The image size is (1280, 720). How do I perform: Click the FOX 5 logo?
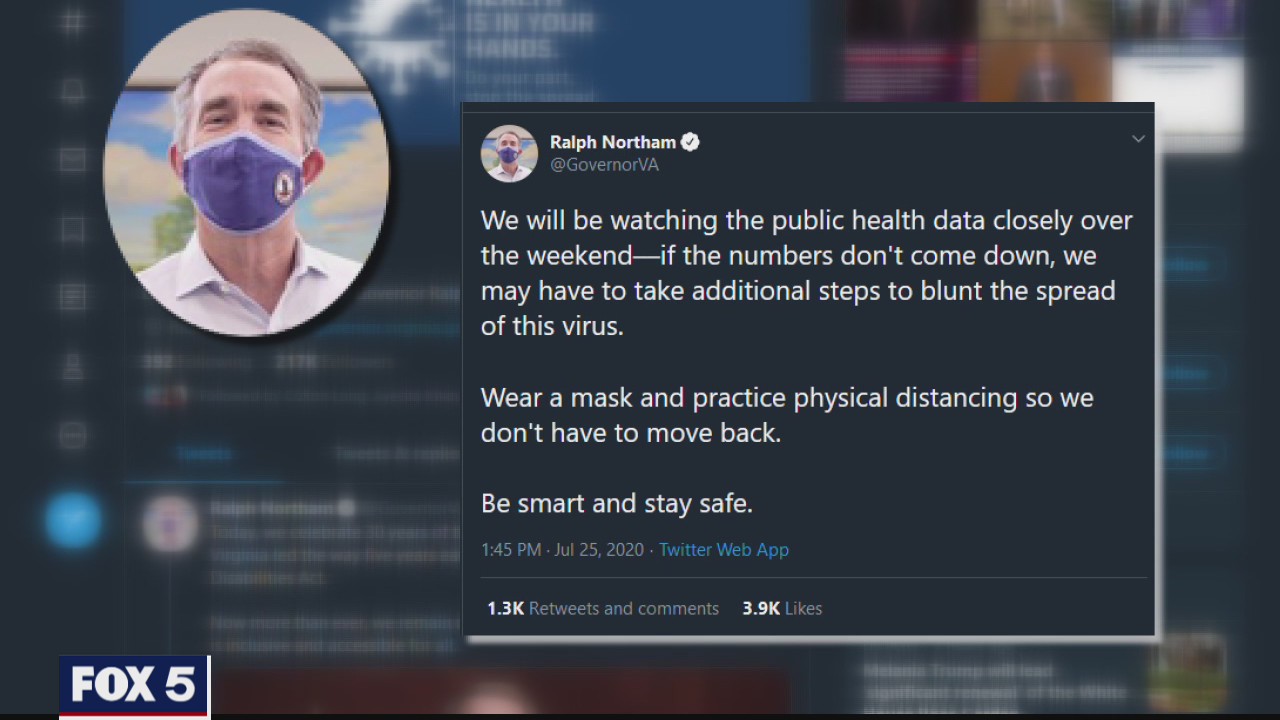[x=134, y=686]
